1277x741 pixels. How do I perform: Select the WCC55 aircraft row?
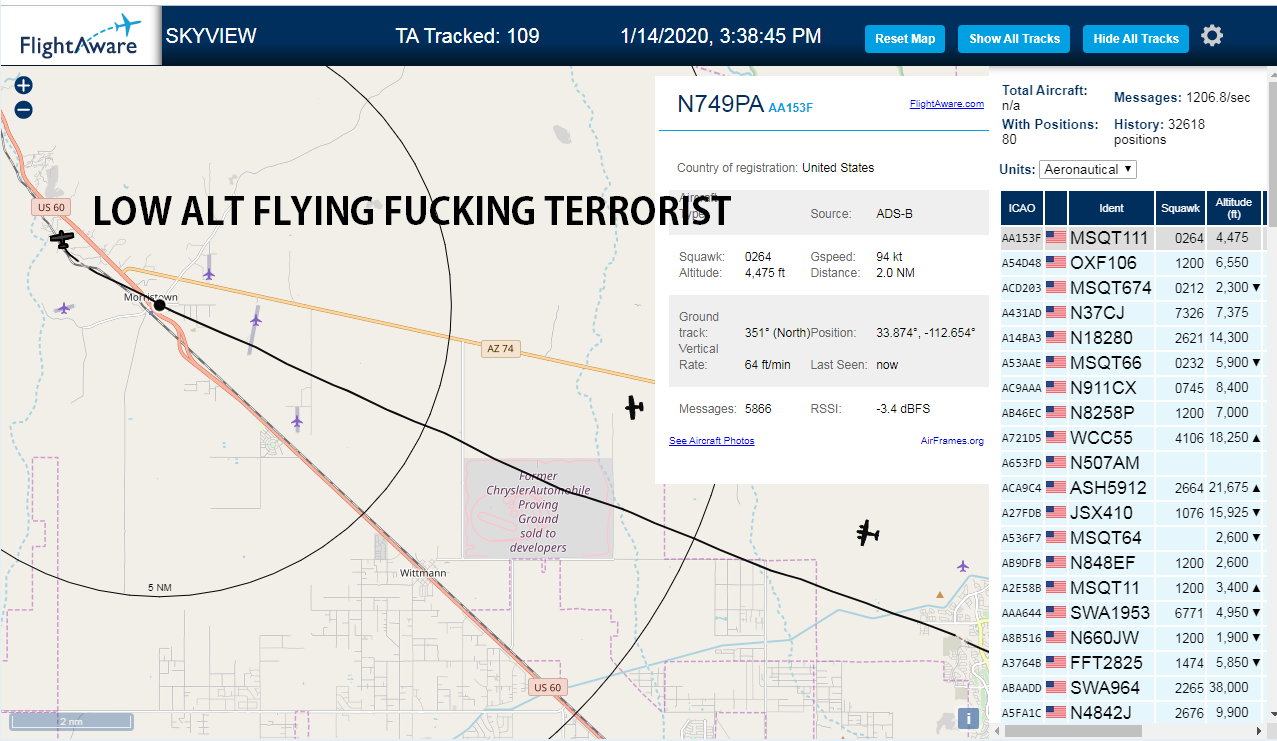(1132, 438)
